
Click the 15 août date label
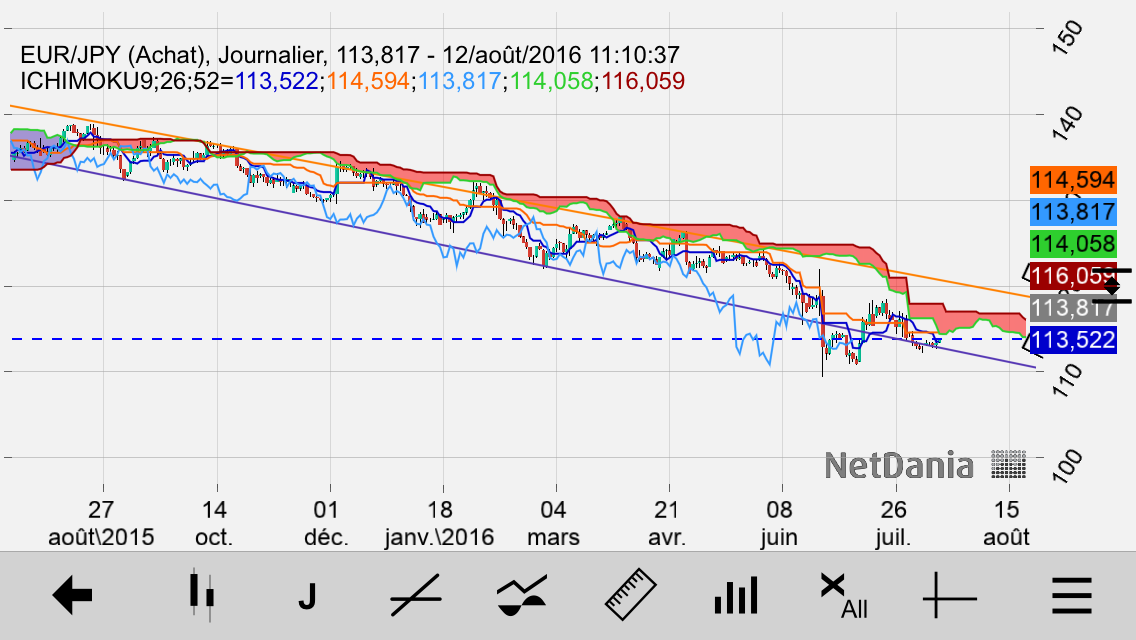[x=1006, y=523]
